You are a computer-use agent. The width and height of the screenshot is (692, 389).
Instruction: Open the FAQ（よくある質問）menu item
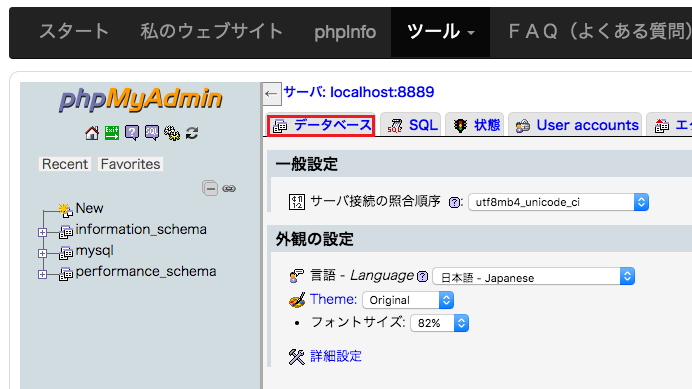pos(600,32)
